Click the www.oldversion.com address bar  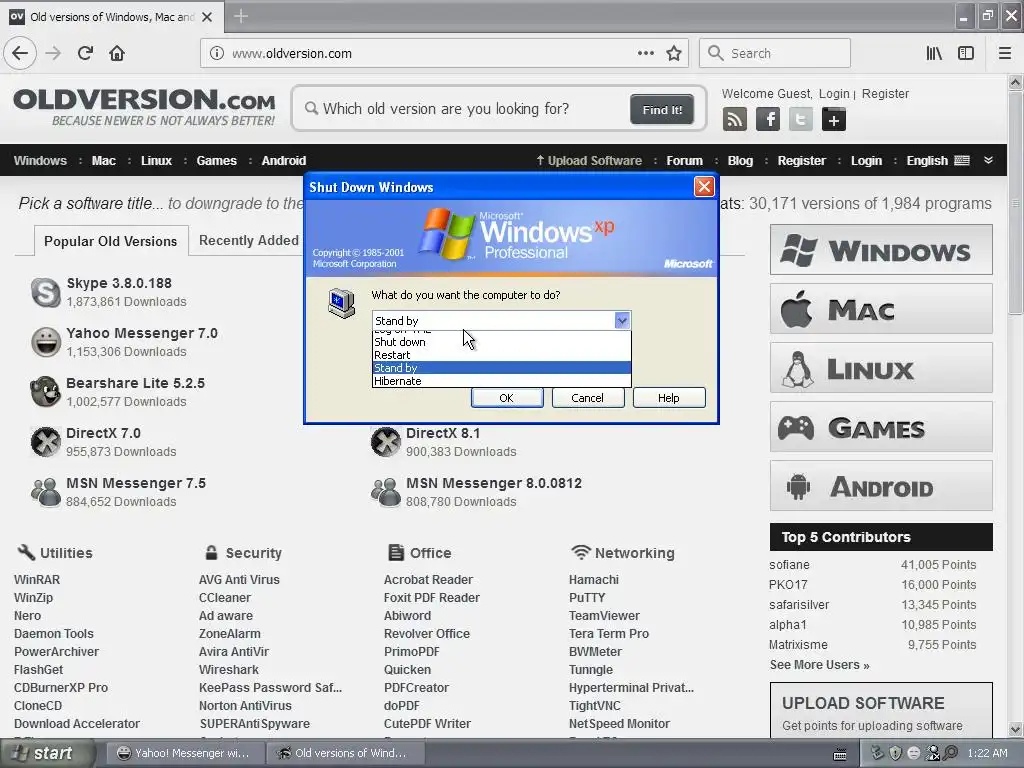point(424,53)
